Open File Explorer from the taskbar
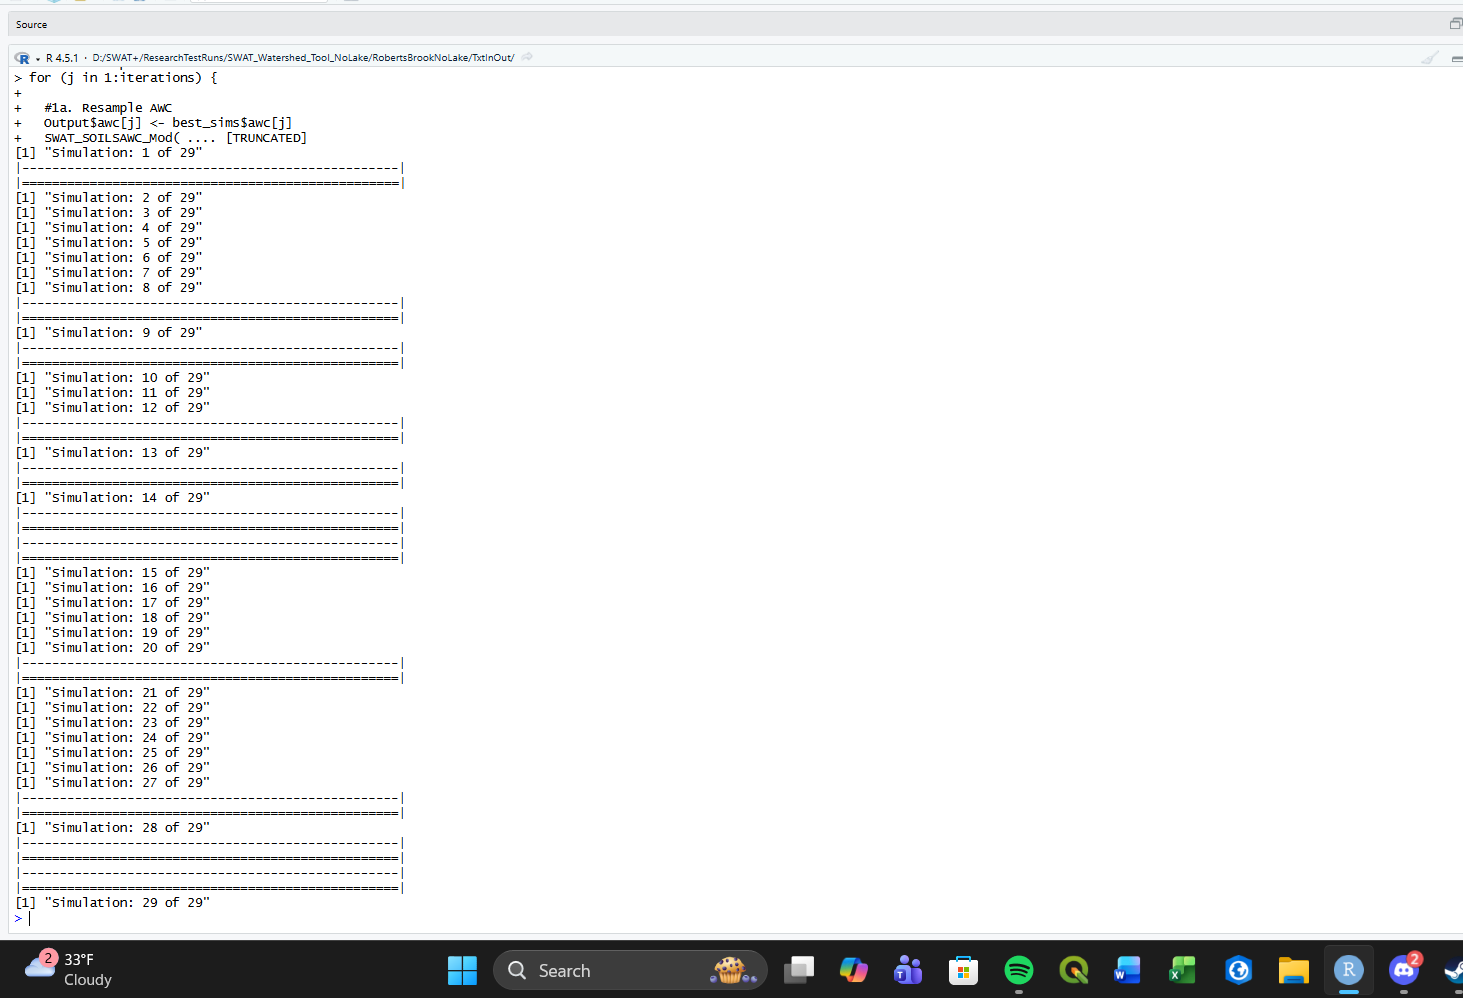Viewport: 1463px width, 998px height. (x=1293, y=970)
